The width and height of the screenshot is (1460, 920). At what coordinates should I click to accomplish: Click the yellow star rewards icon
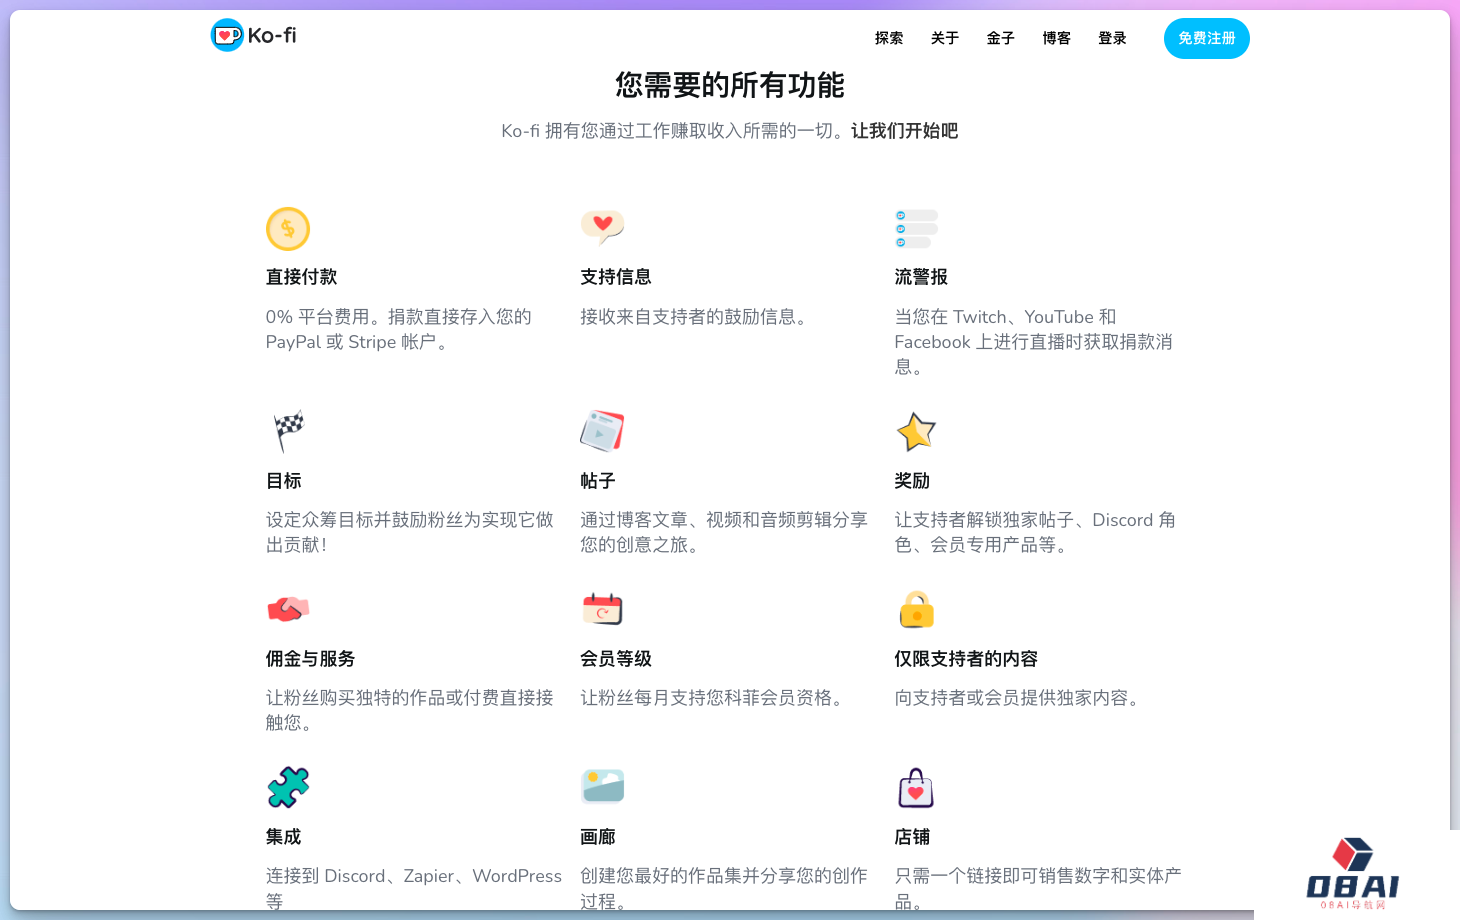click(x=916, y=432)
